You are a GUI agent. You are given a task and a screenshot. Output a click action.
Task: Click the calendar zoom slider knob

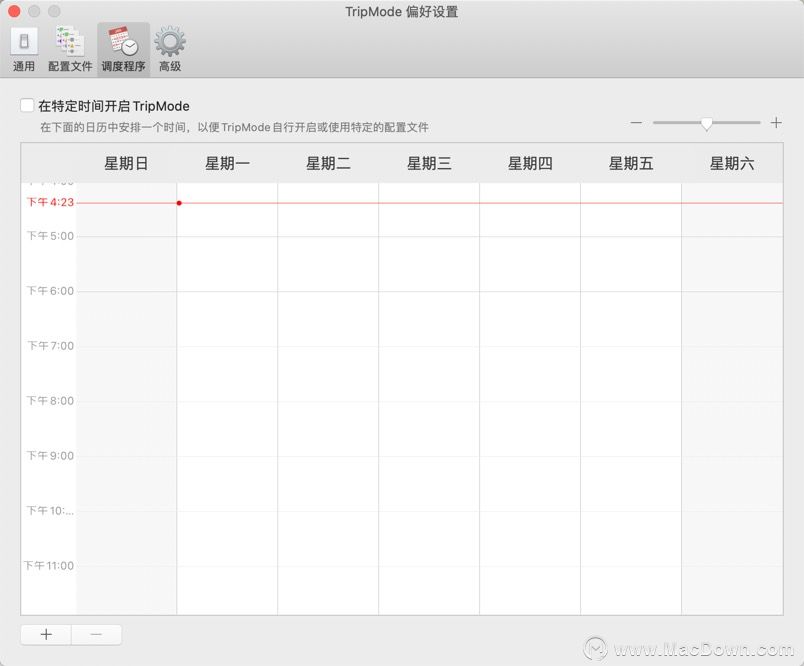pos(707,124)
